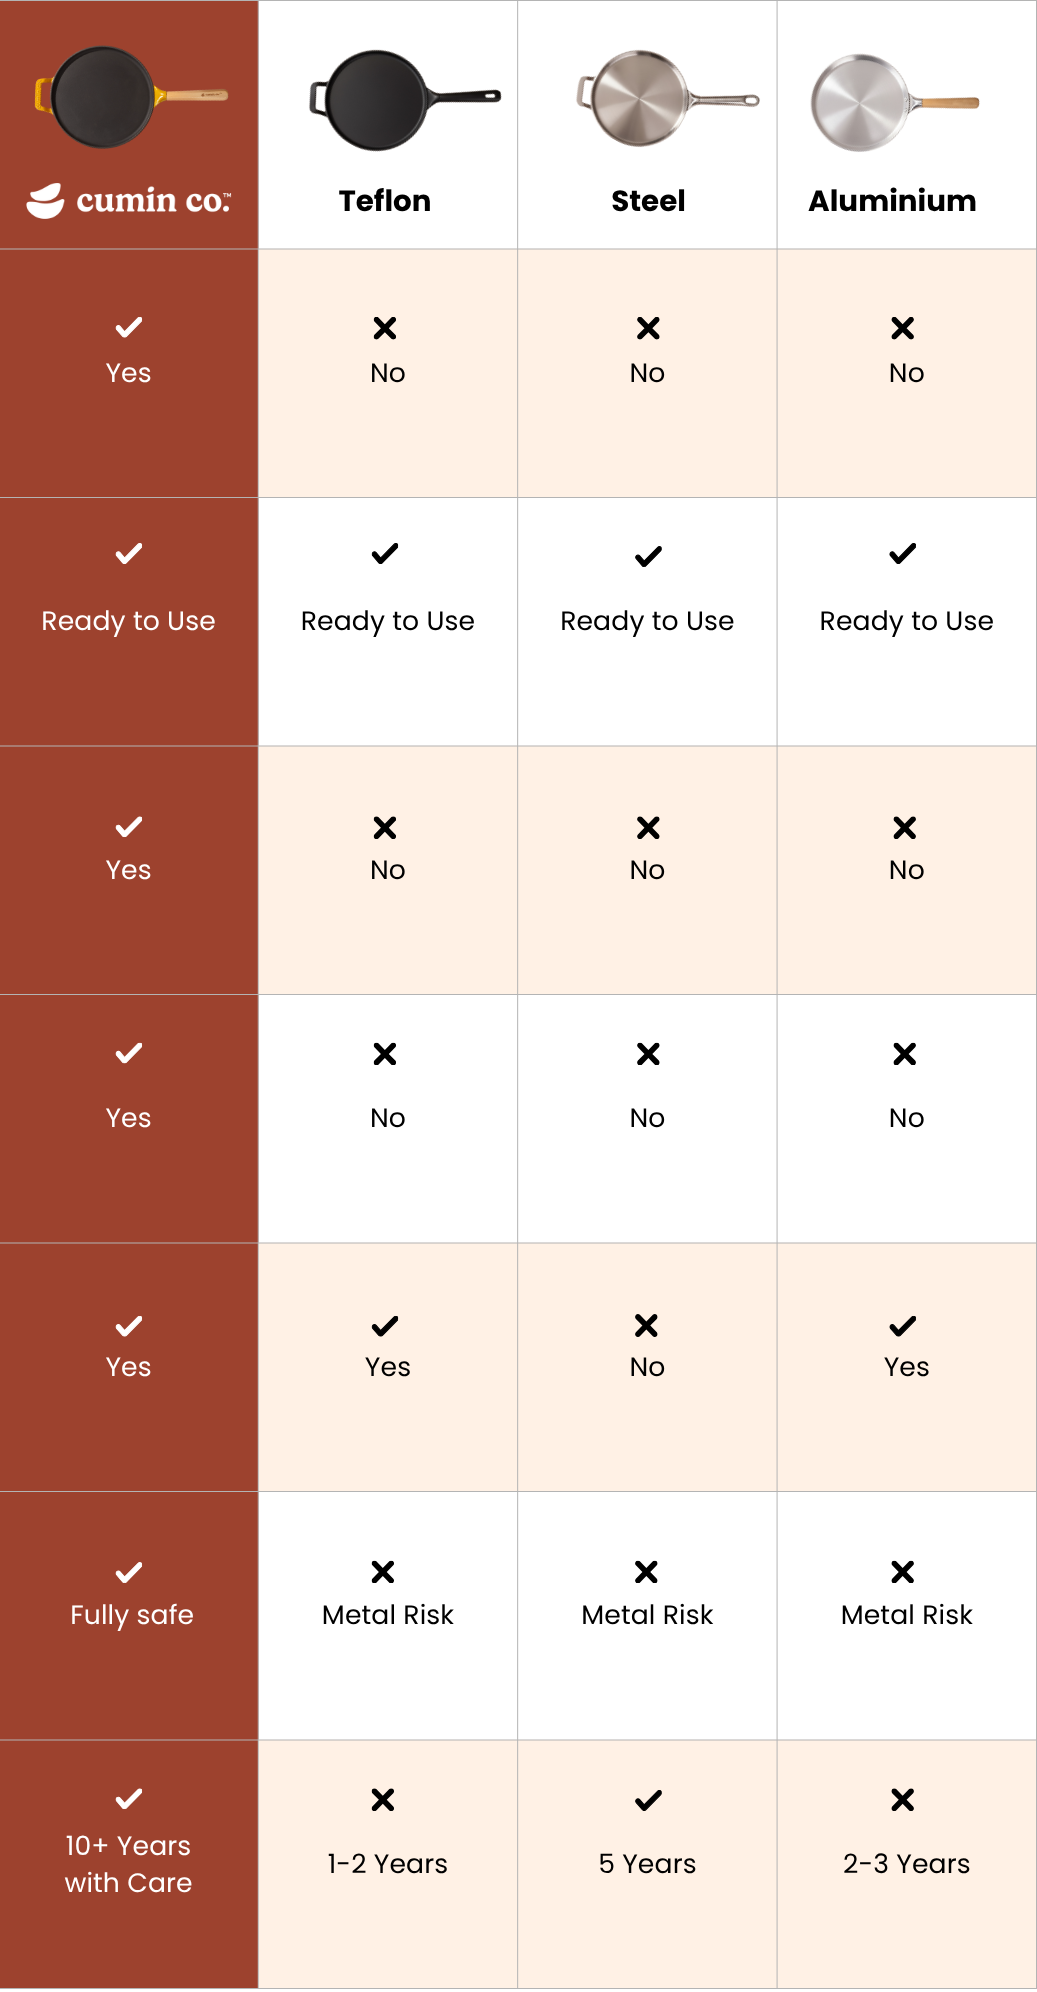Click the cross above Aluminium 'Metal Risk'
The height and width of the screenshot is (1992, 1037).
click(903, 1572)
